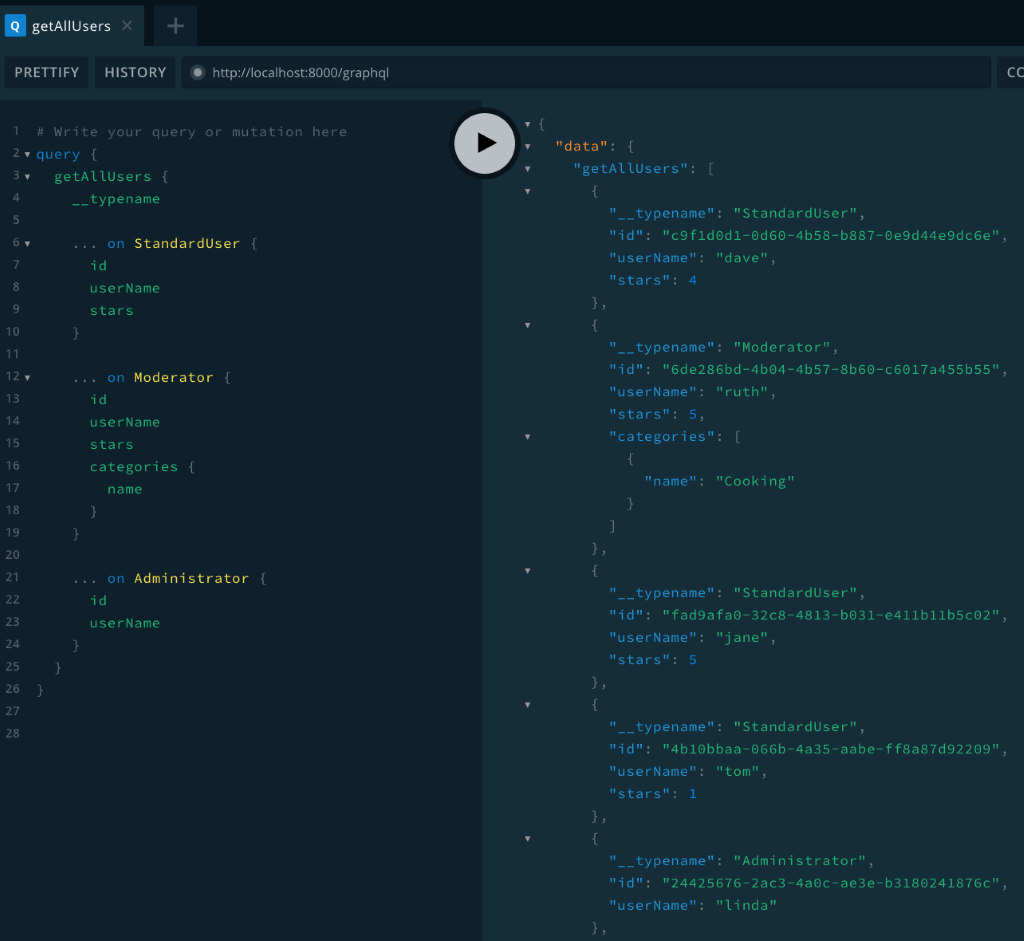Image resolution: width=1024 pixels, height=941 pixels.
Task: Open the HISTORY panel
Action: click(135, 72)
